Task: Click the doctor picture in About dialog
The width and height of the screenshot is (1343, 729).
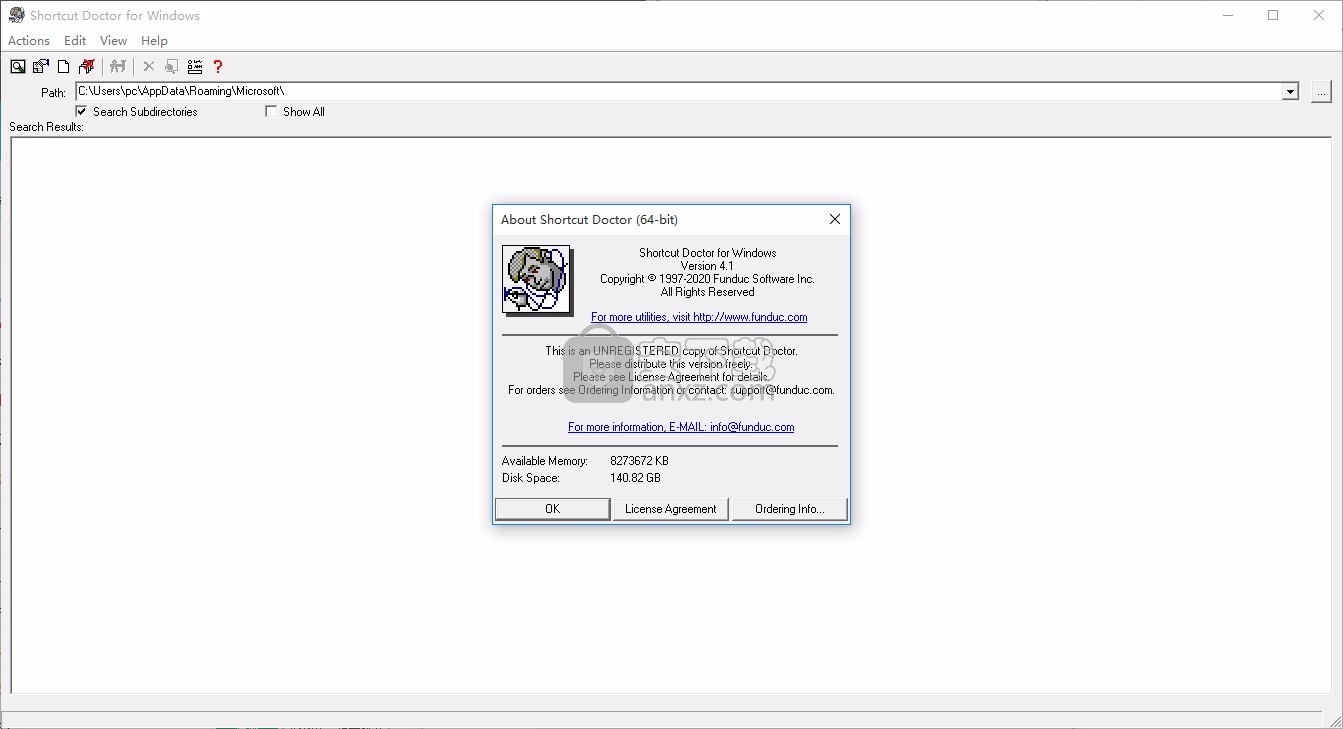Action: (536, 279)
